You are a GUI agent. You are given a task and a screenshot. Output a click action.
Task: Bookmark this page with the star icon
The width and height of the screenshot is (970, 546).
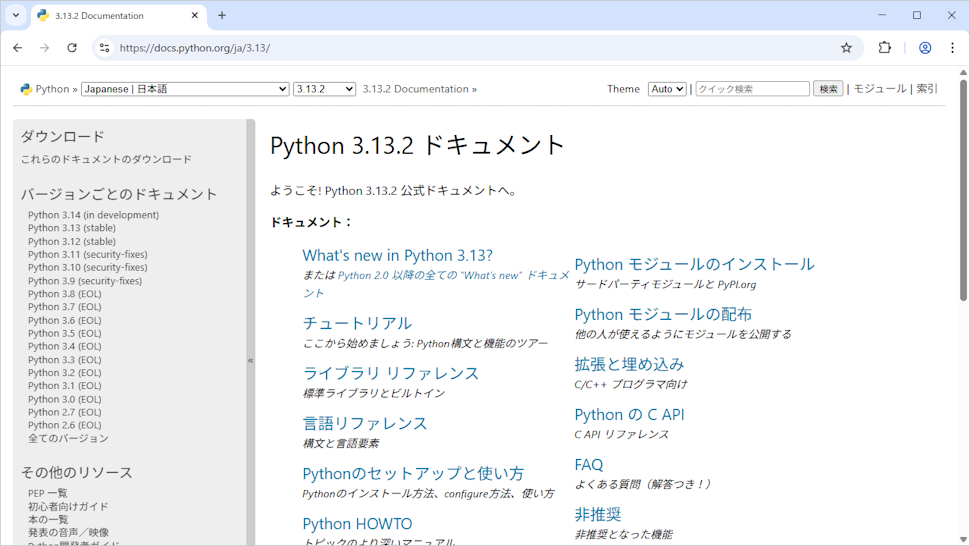pos(846,48)
